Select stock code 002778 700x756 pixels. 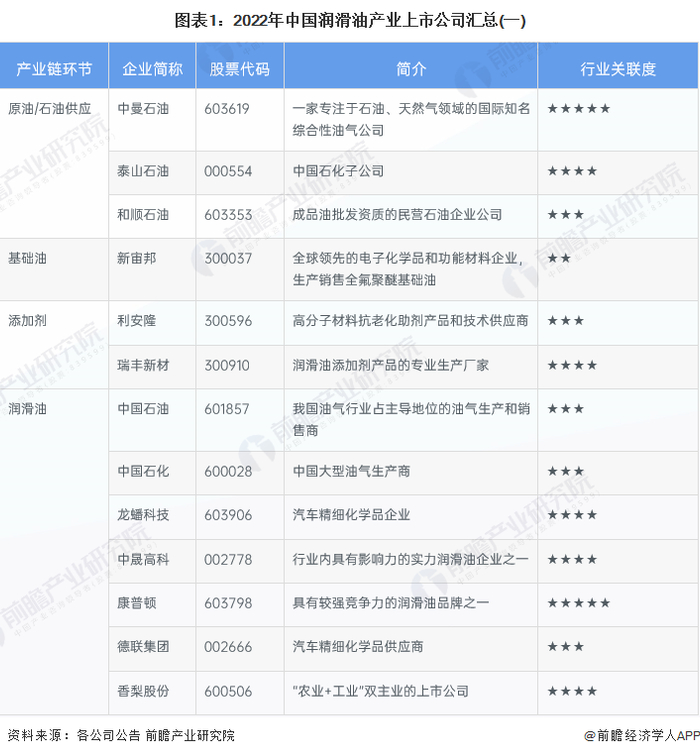tap(228, 559)
